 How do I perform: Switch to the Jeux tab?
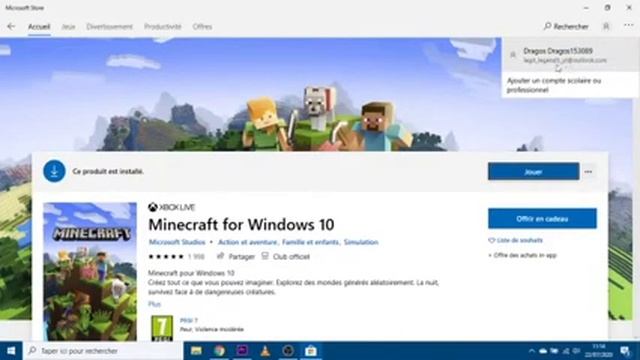coord(68,27)
